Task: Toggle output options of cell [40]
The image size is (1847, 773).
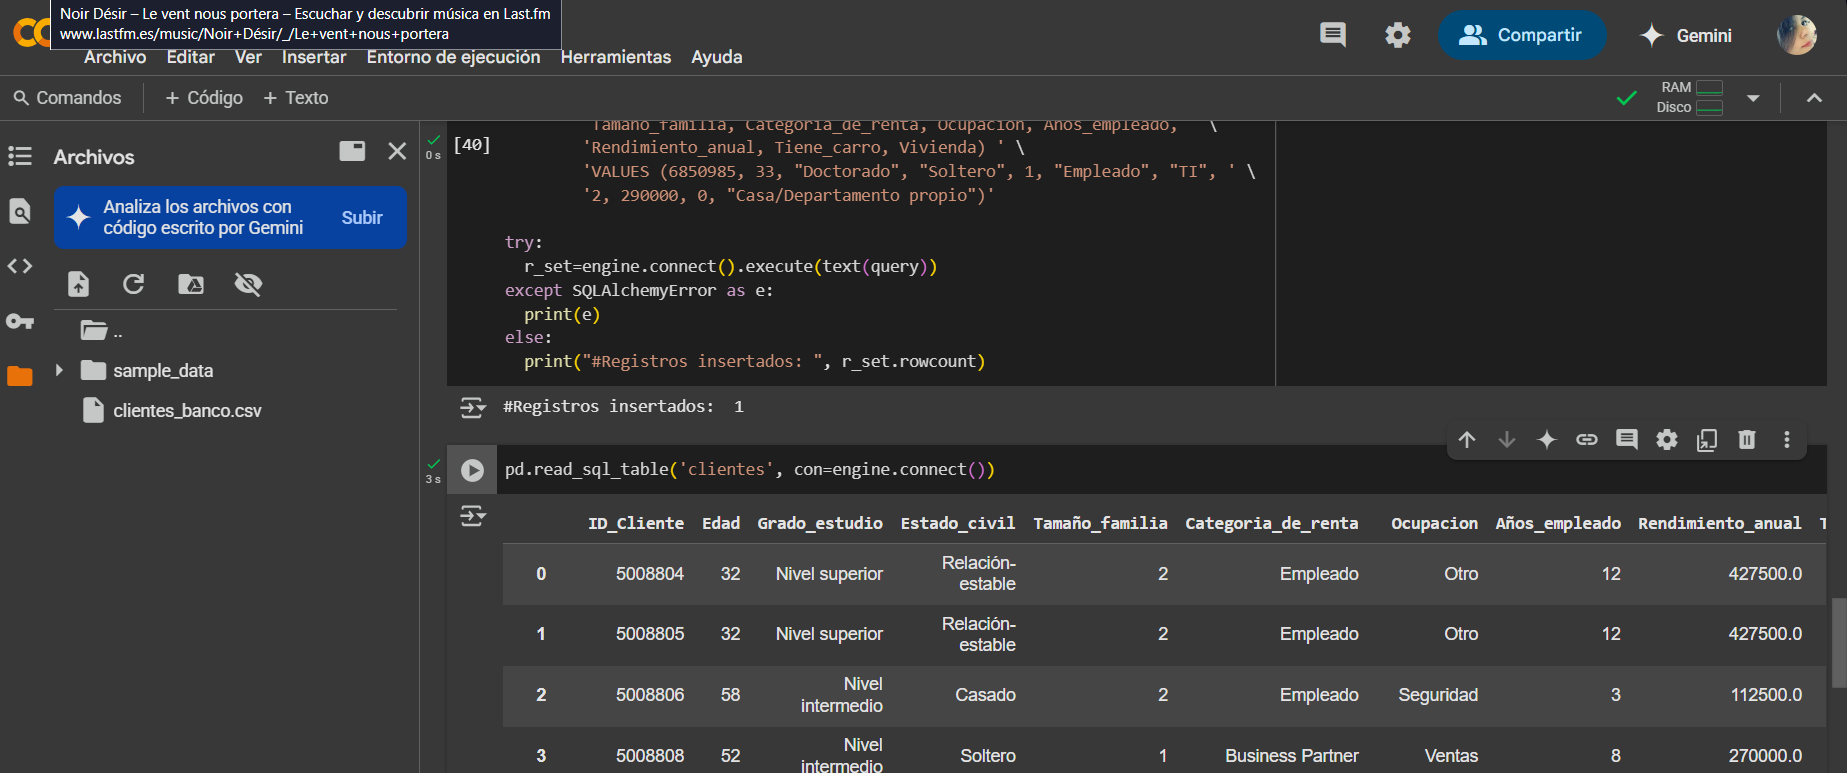Action: [x=472, y=407]
